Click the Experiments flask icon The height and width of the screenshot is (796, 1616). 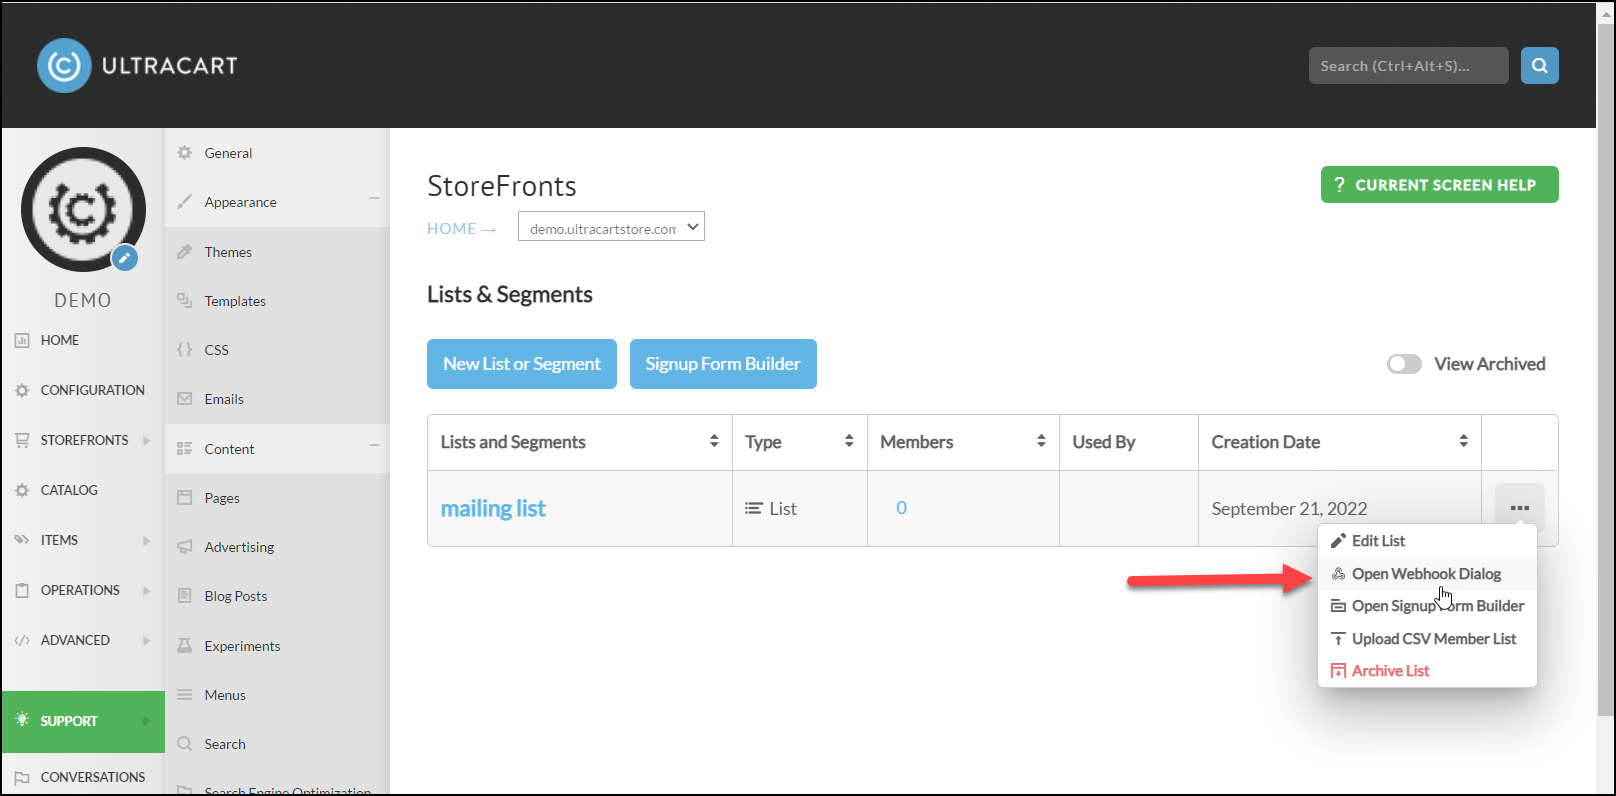point(184,646)
